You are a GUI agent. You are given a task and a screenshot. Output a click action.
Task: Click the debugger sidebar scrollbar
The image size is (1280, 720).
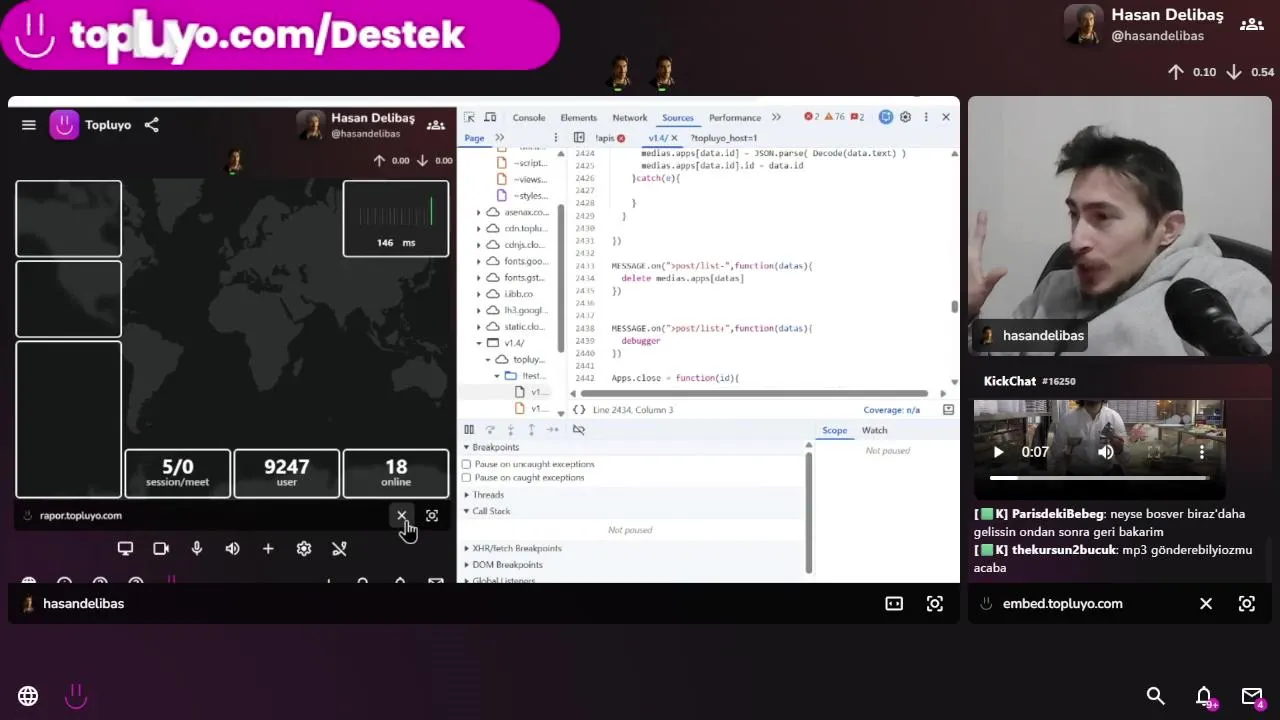coord(809,513)
